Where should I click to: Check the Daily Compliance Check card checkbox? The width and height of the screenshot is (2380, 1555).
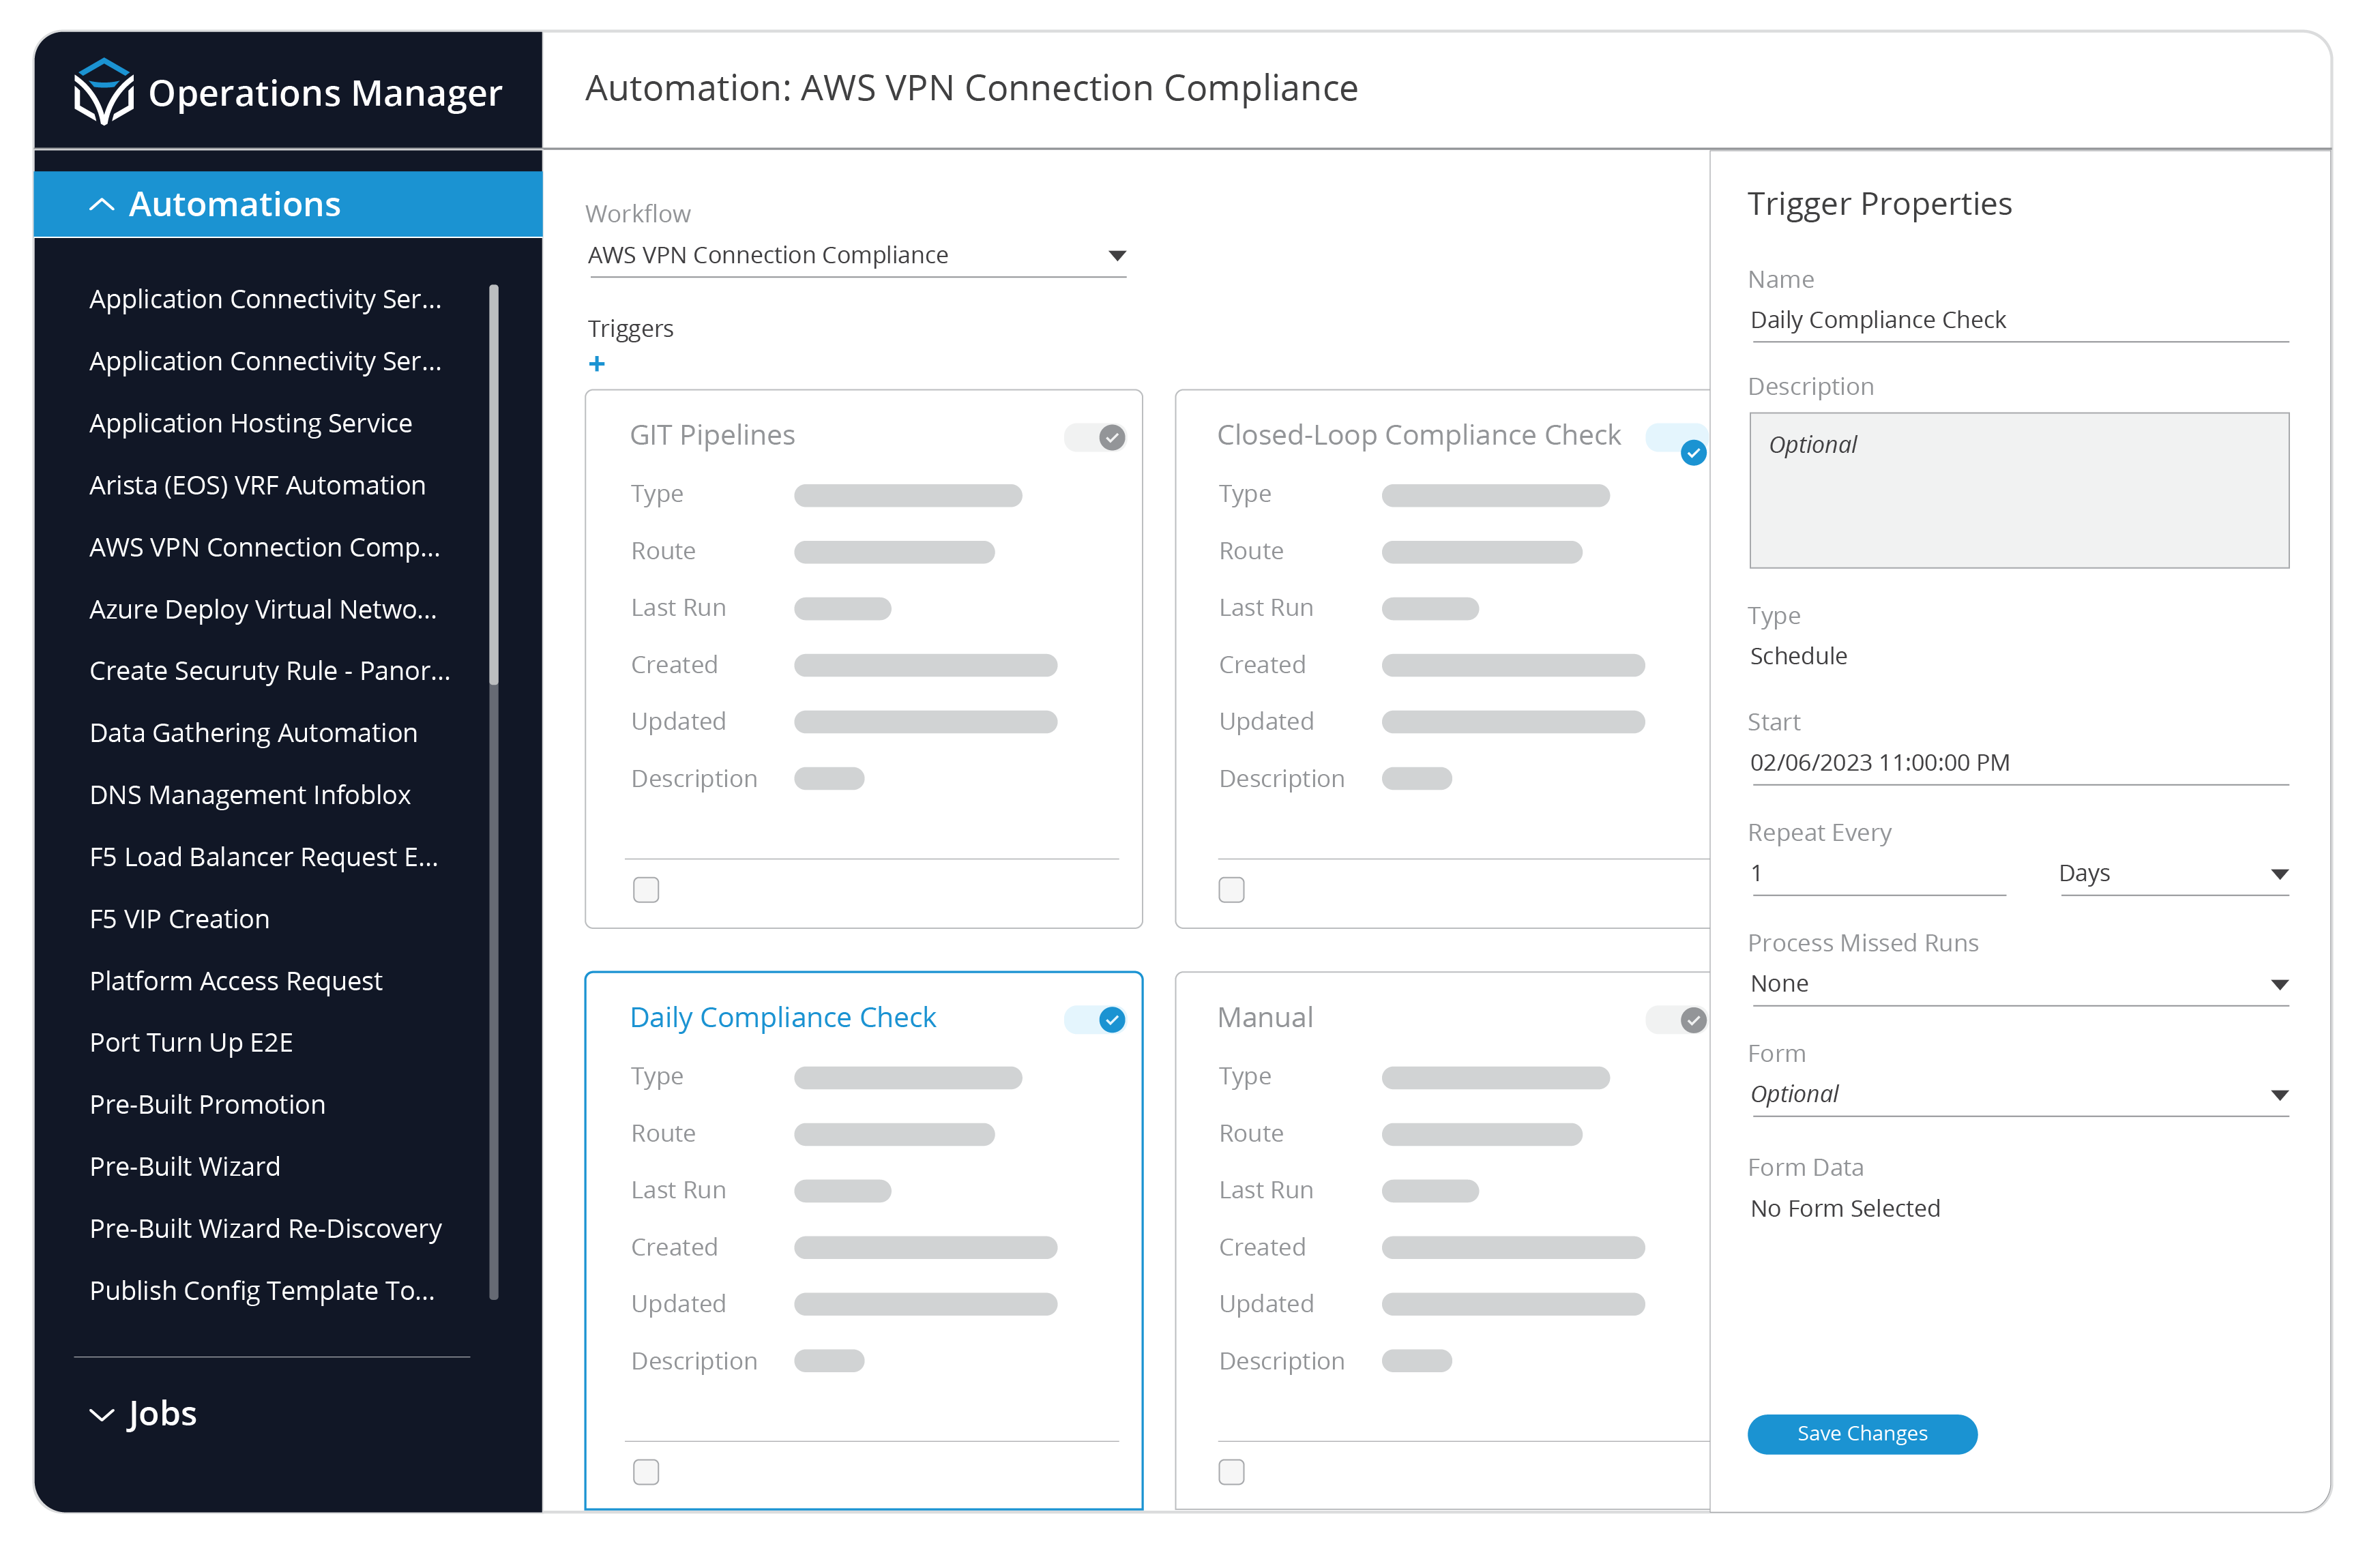(646, 1472)
